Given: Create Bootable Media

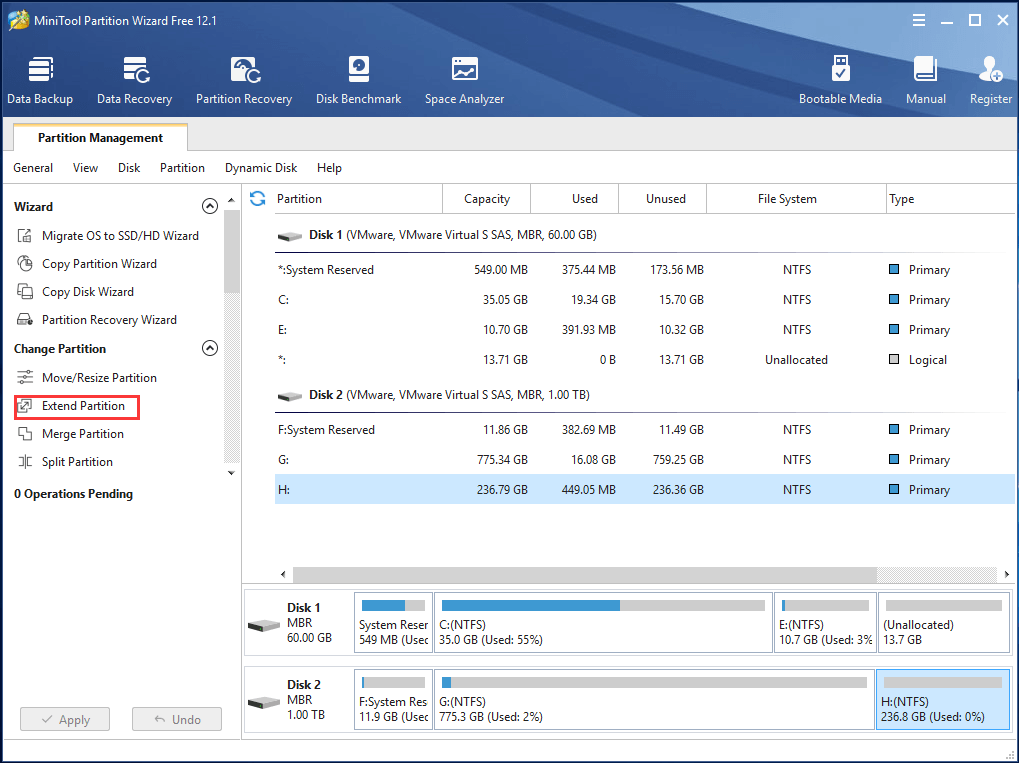Looking at the screenshot, I should [x=840, y=80].
